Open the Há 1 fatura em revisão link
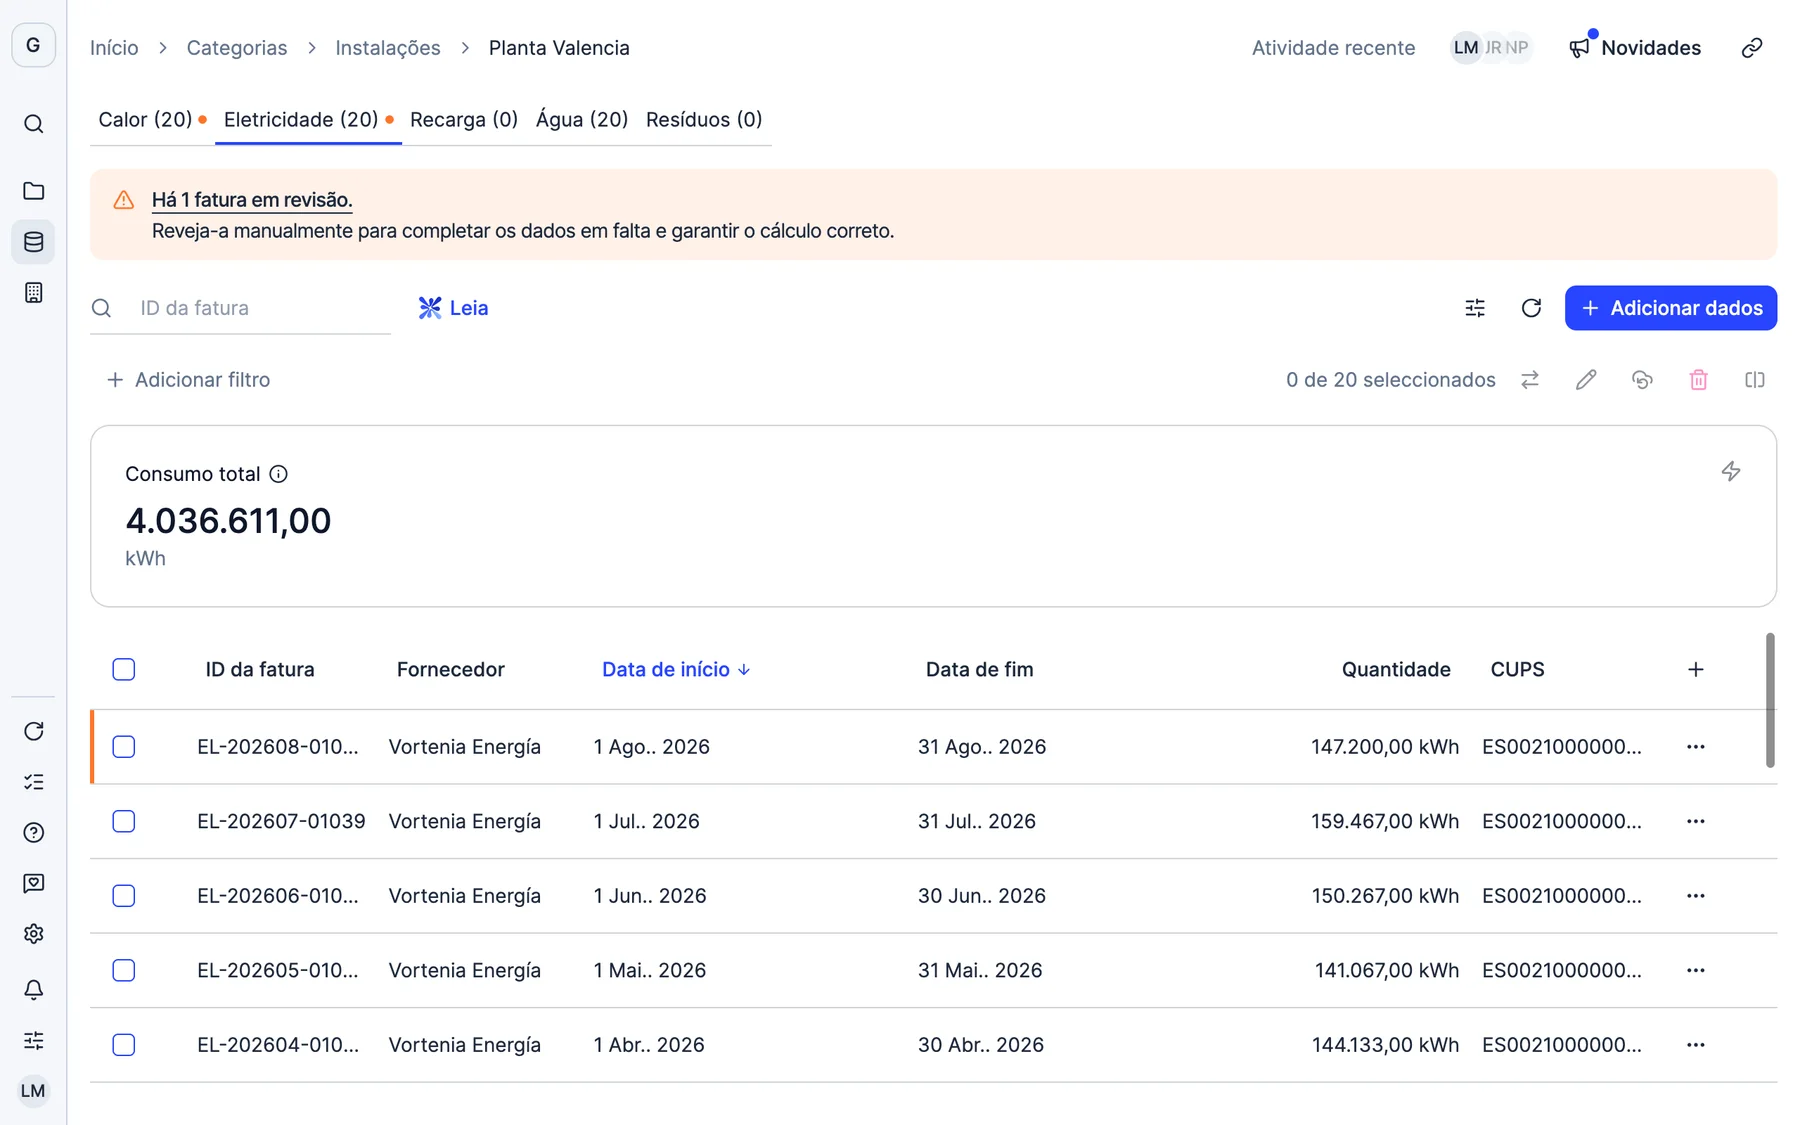Viewport: 1800px width, 1125px height. pos(252,200)
